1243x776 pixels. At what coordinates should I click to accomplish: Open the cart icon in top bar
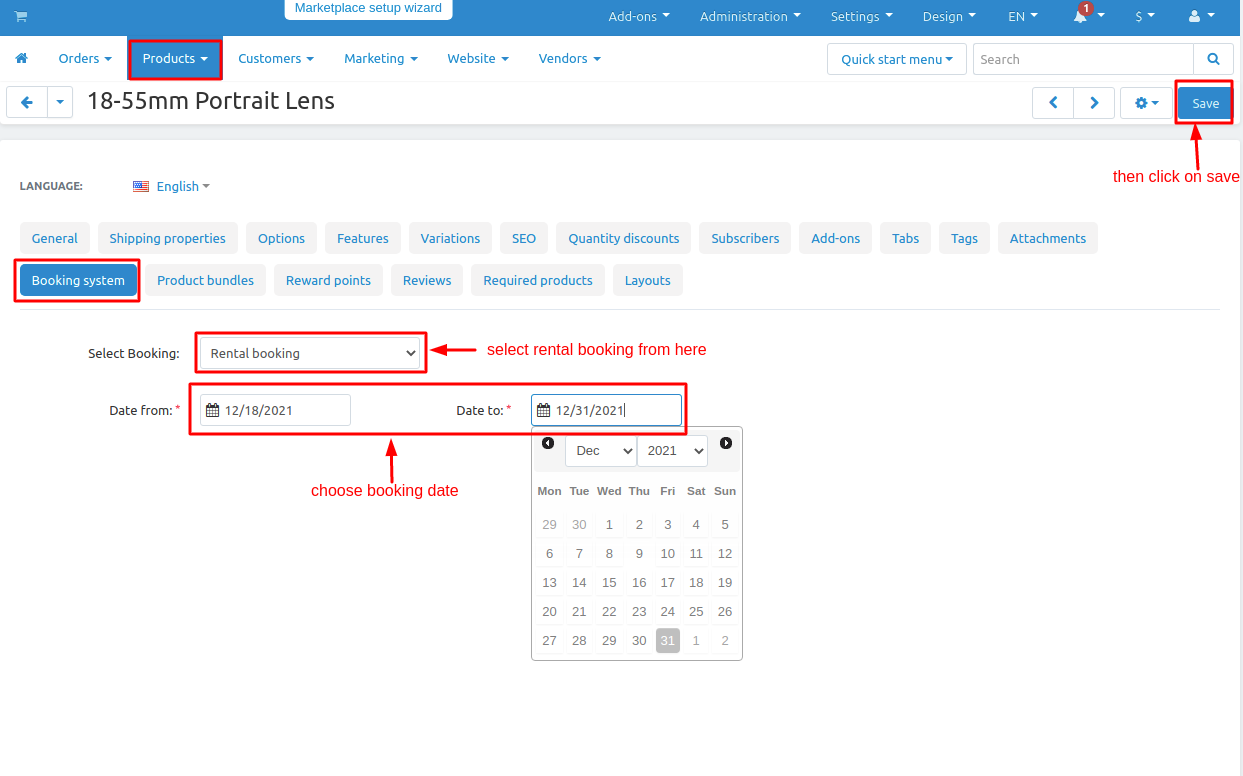[21, 16]
